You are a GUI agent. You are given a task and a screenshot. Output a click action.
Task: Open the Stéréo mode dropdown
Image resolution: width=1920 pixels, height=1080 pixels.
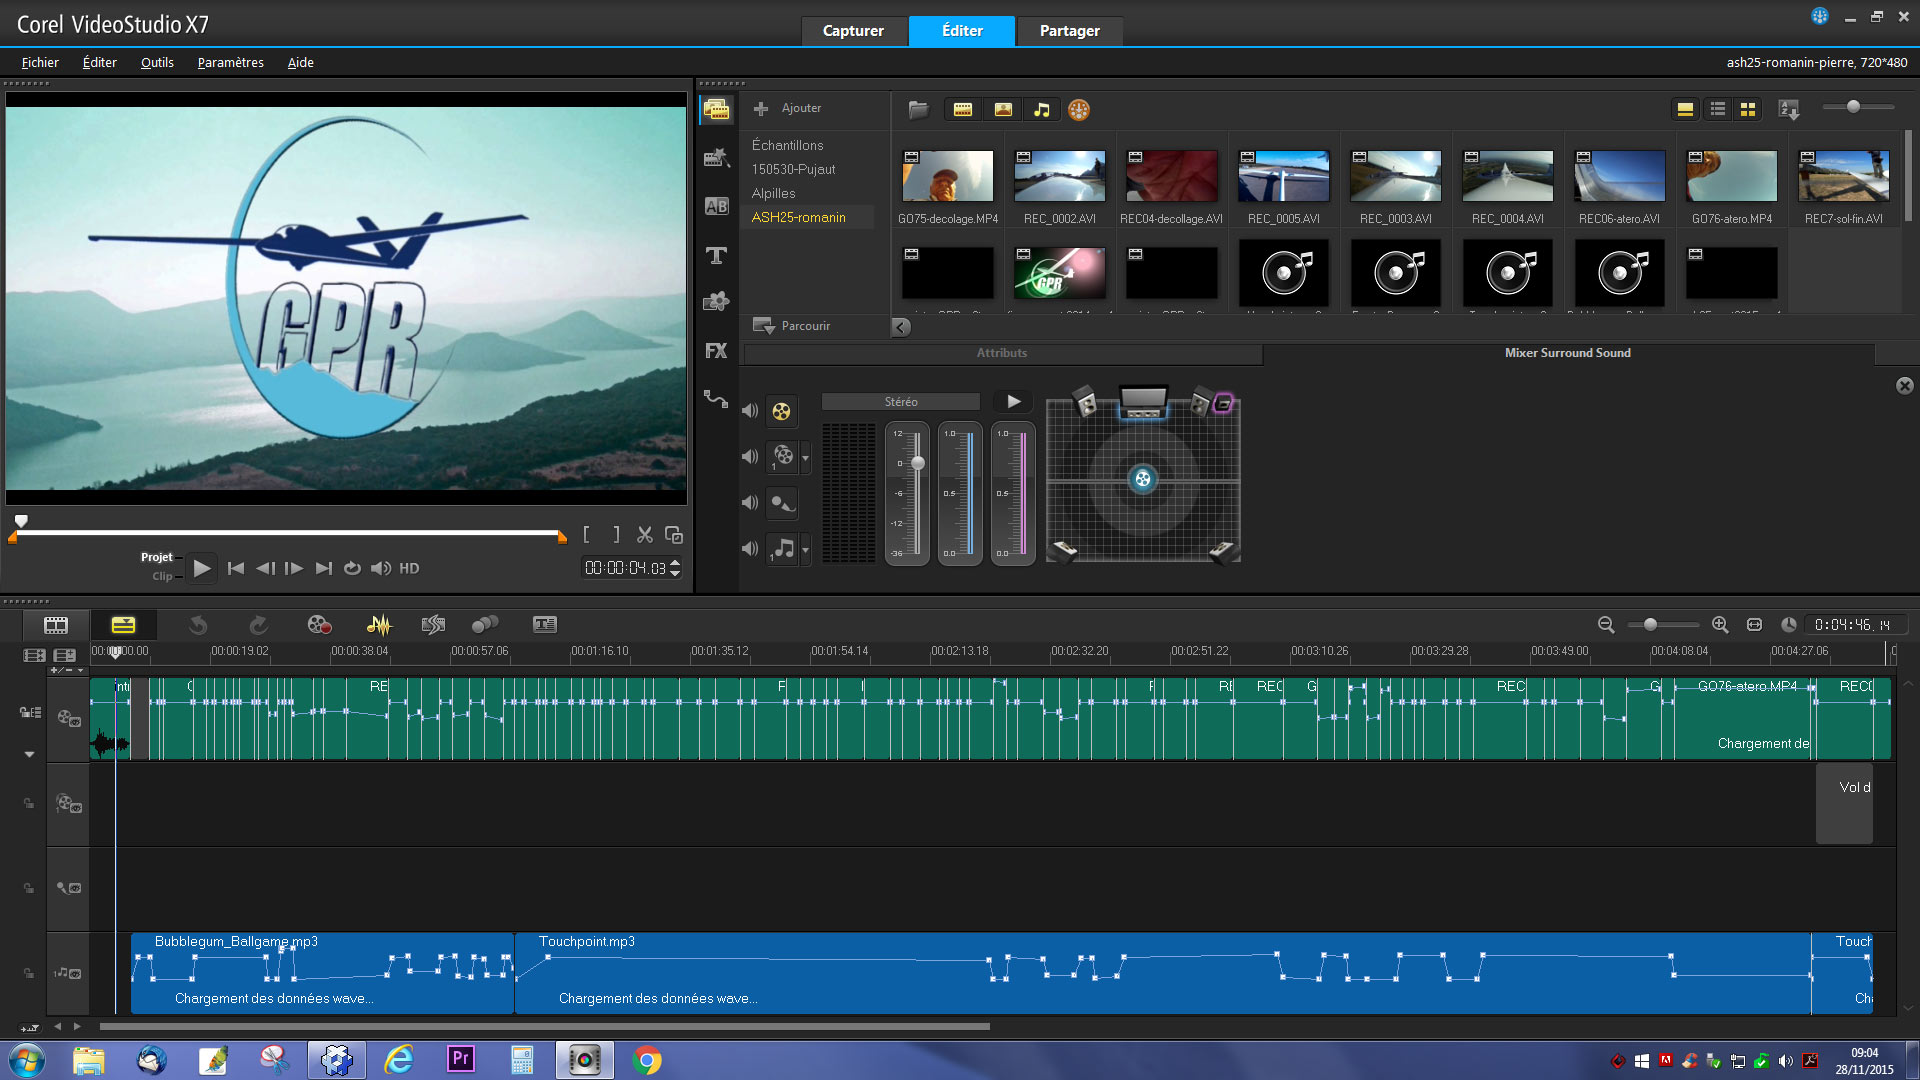(x=901, y=402)
